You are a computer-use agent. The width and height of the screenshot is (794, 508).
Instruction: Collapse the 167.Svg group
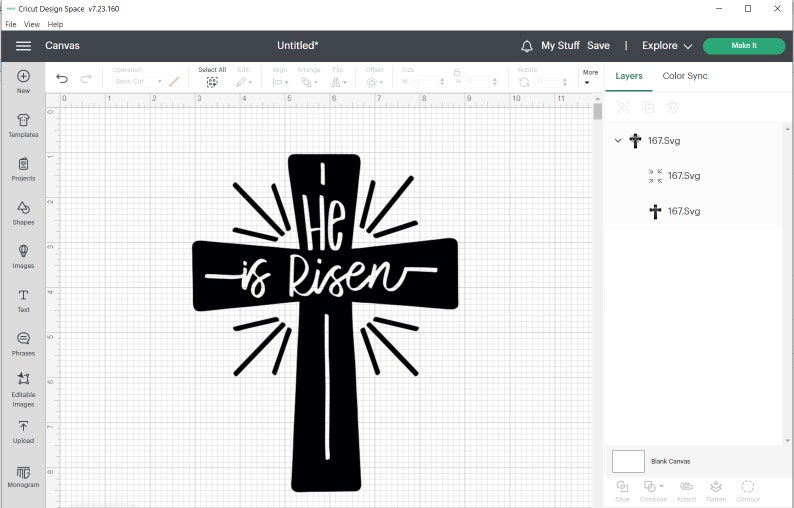618,141
